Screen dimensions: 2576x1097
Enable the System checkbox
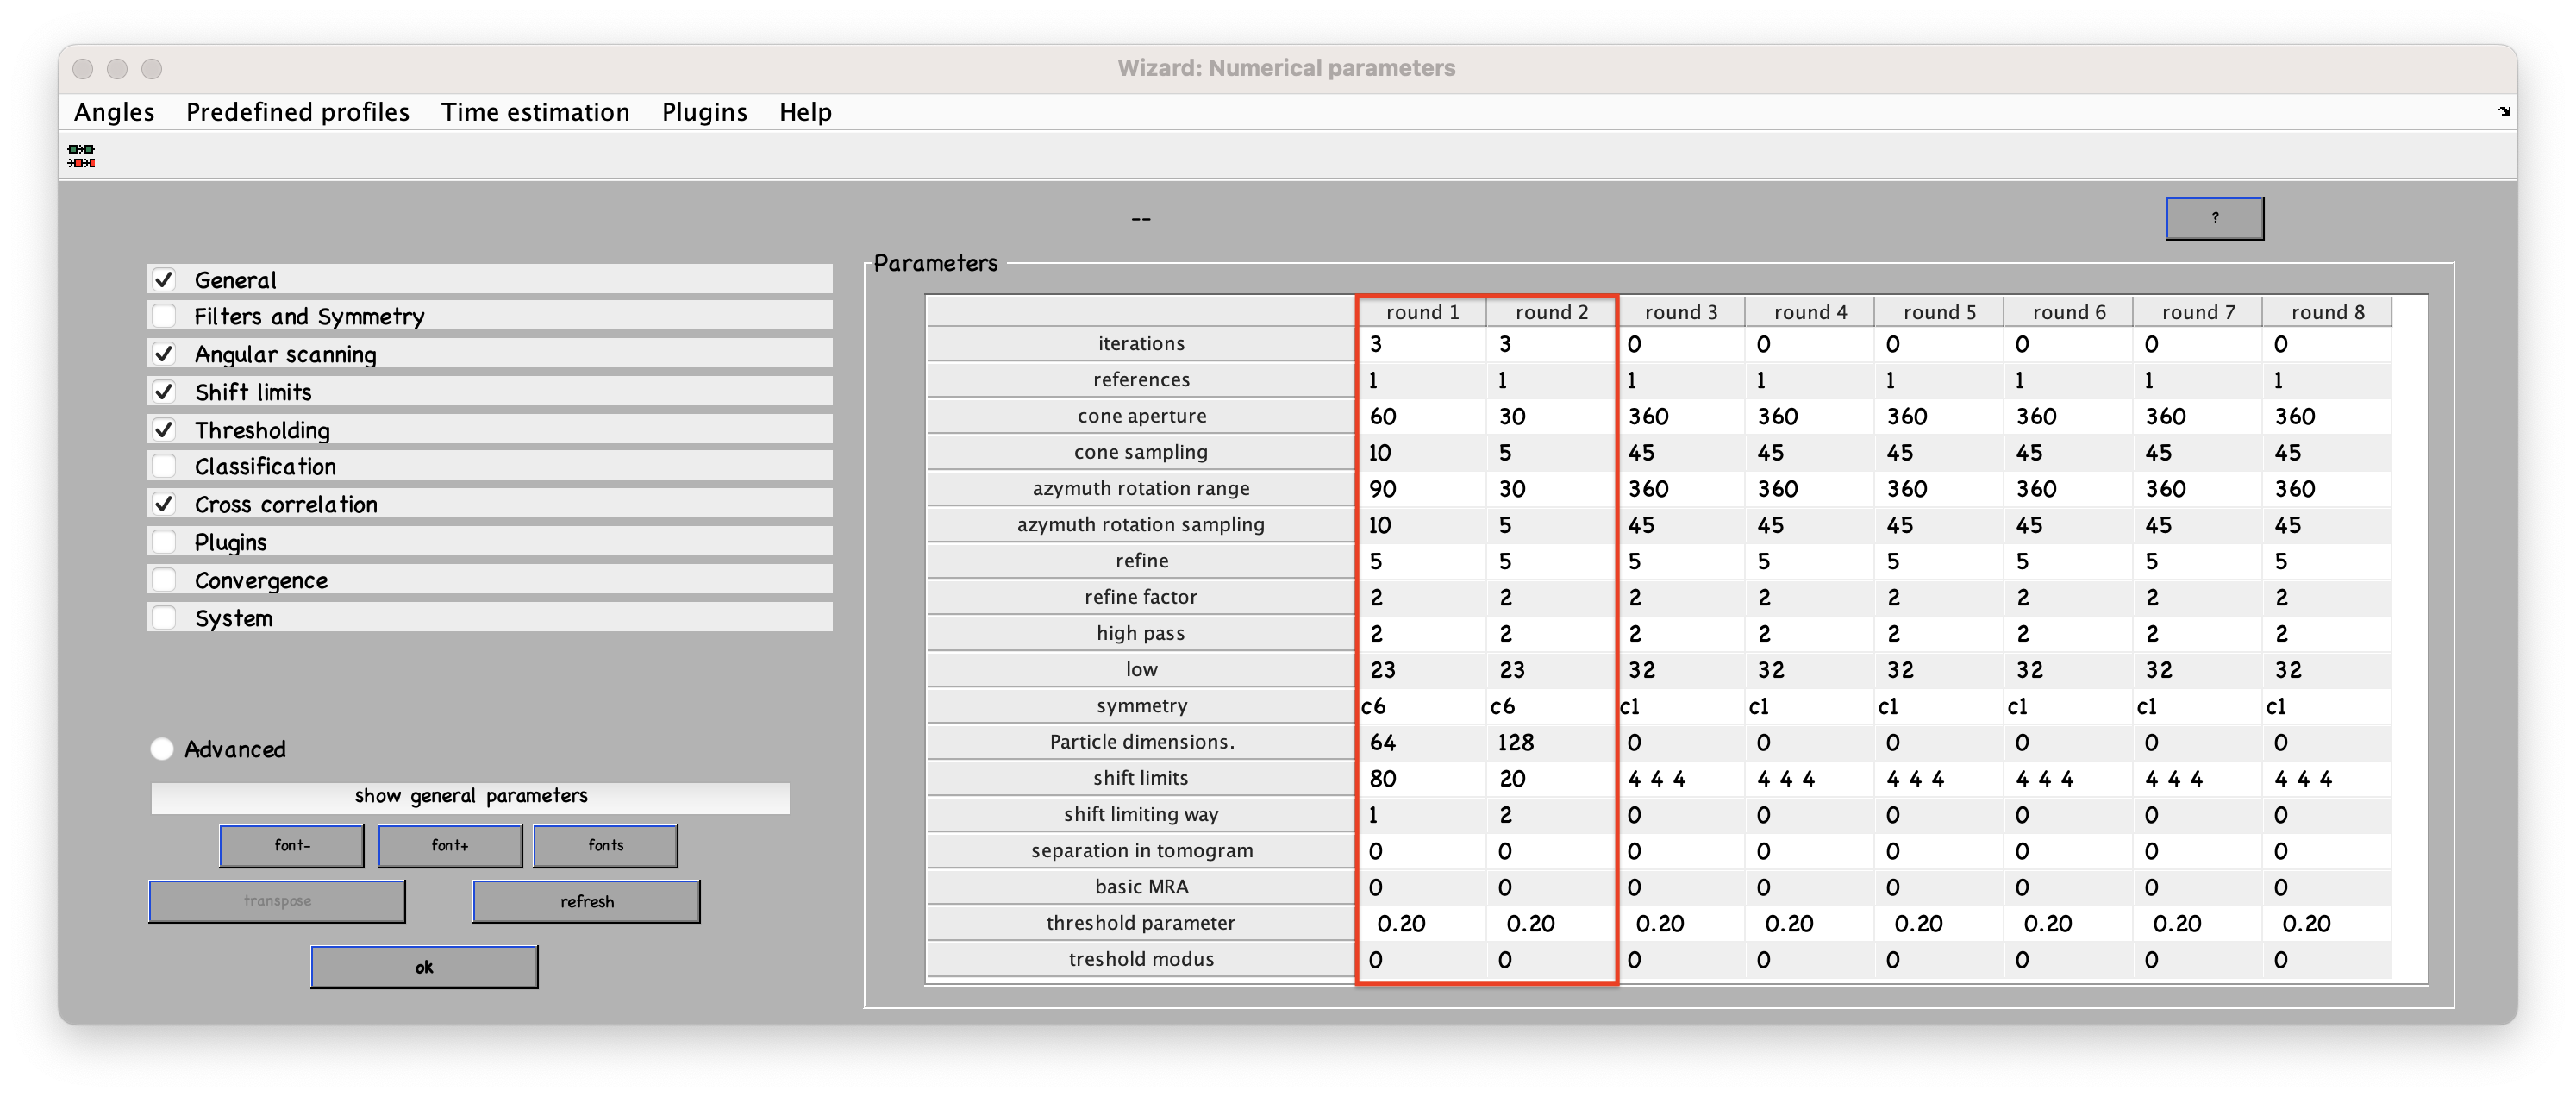[164, 617]
